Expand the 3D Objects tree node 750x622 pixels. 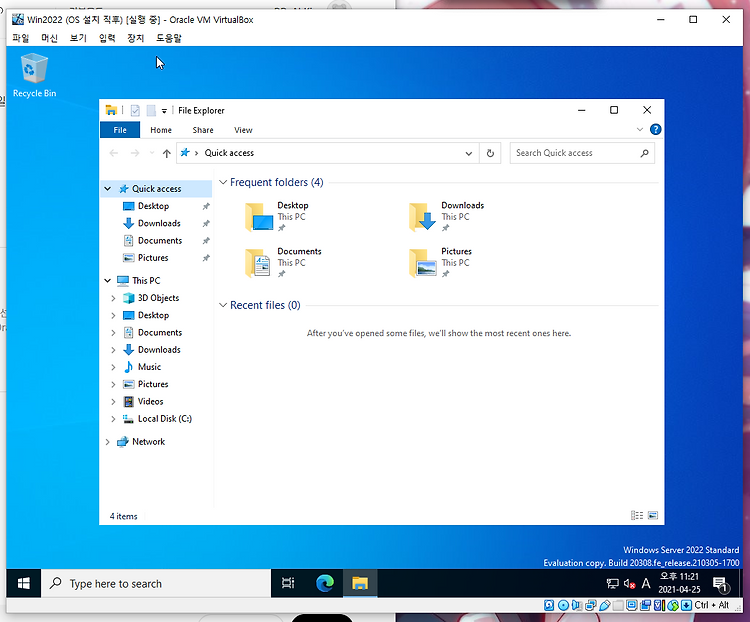tap(113, 298)
